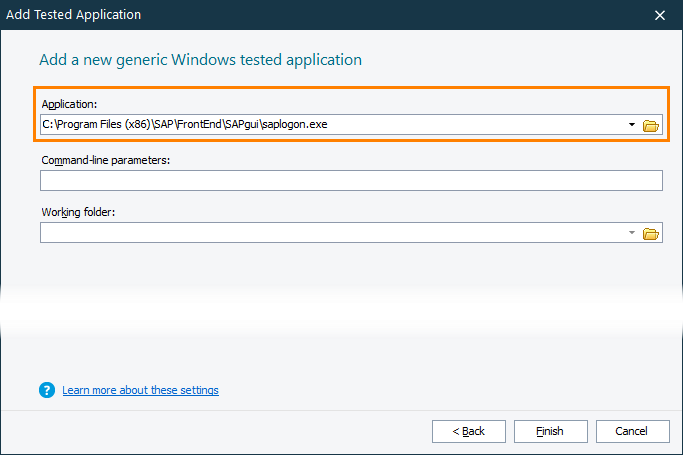
Task: Click 'saplogon.exe' at the application path end
Action: tap(293, 125)
